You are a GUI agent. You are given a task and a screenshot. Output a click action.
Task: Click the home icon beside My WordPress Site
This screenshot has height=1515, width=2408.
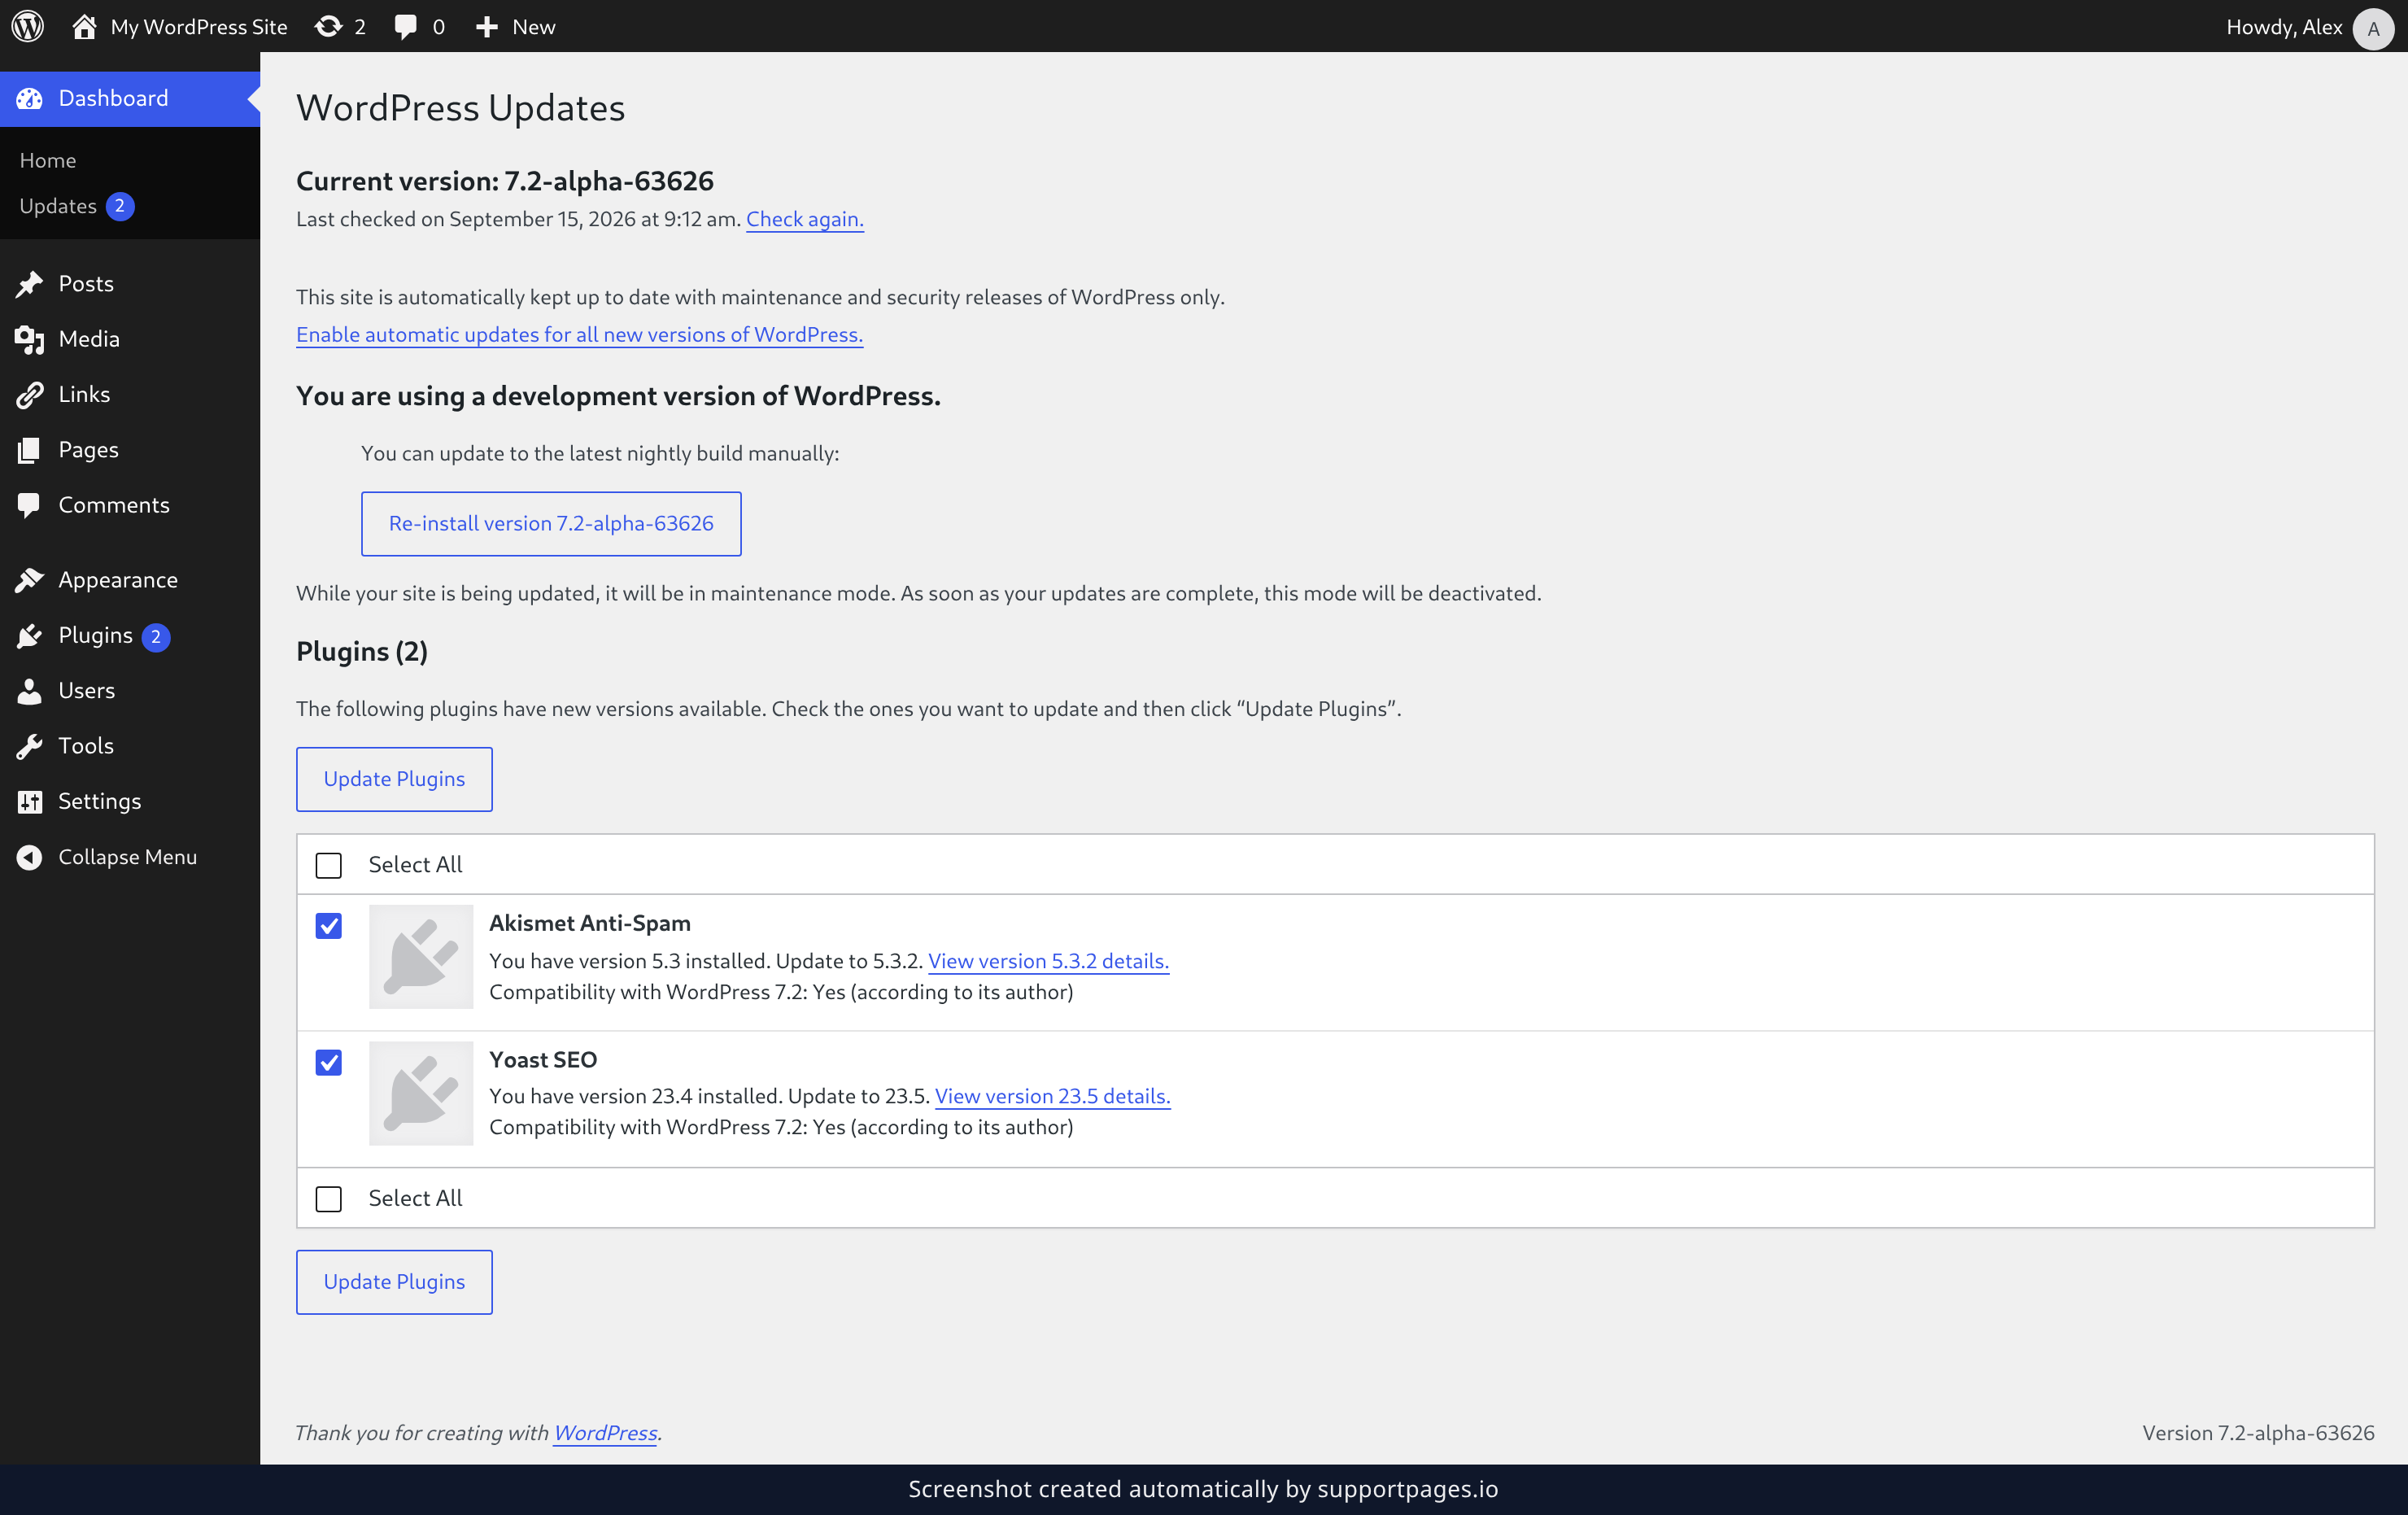[x=84, y=26]
